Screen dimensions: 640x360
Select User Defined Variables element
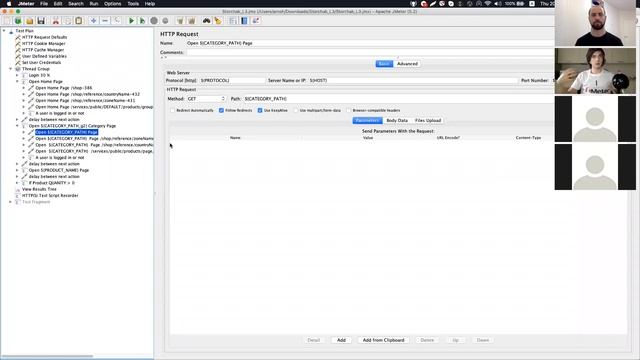(x=44, y=56)
